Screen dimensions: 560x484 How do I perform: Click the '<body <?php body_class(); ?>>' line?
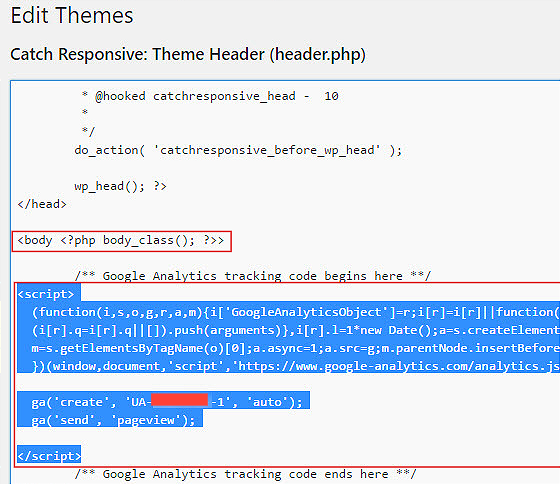(x=121, y=240)
